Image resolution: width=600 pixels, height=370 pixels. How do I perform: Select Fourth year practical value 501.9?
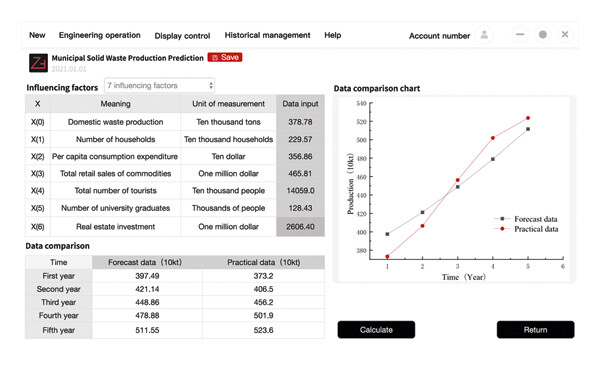(264, 315)
